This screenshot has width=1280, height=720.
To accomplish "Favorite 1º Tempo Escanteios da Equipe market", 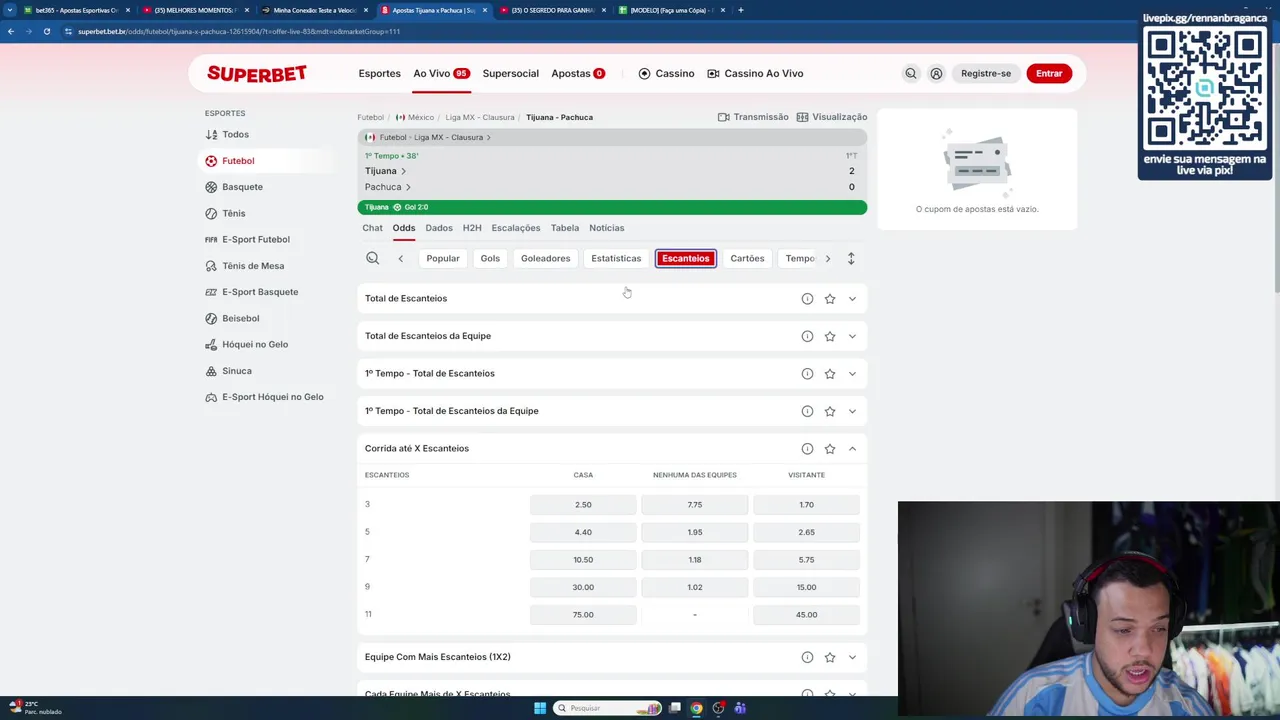I will [830, 411].
